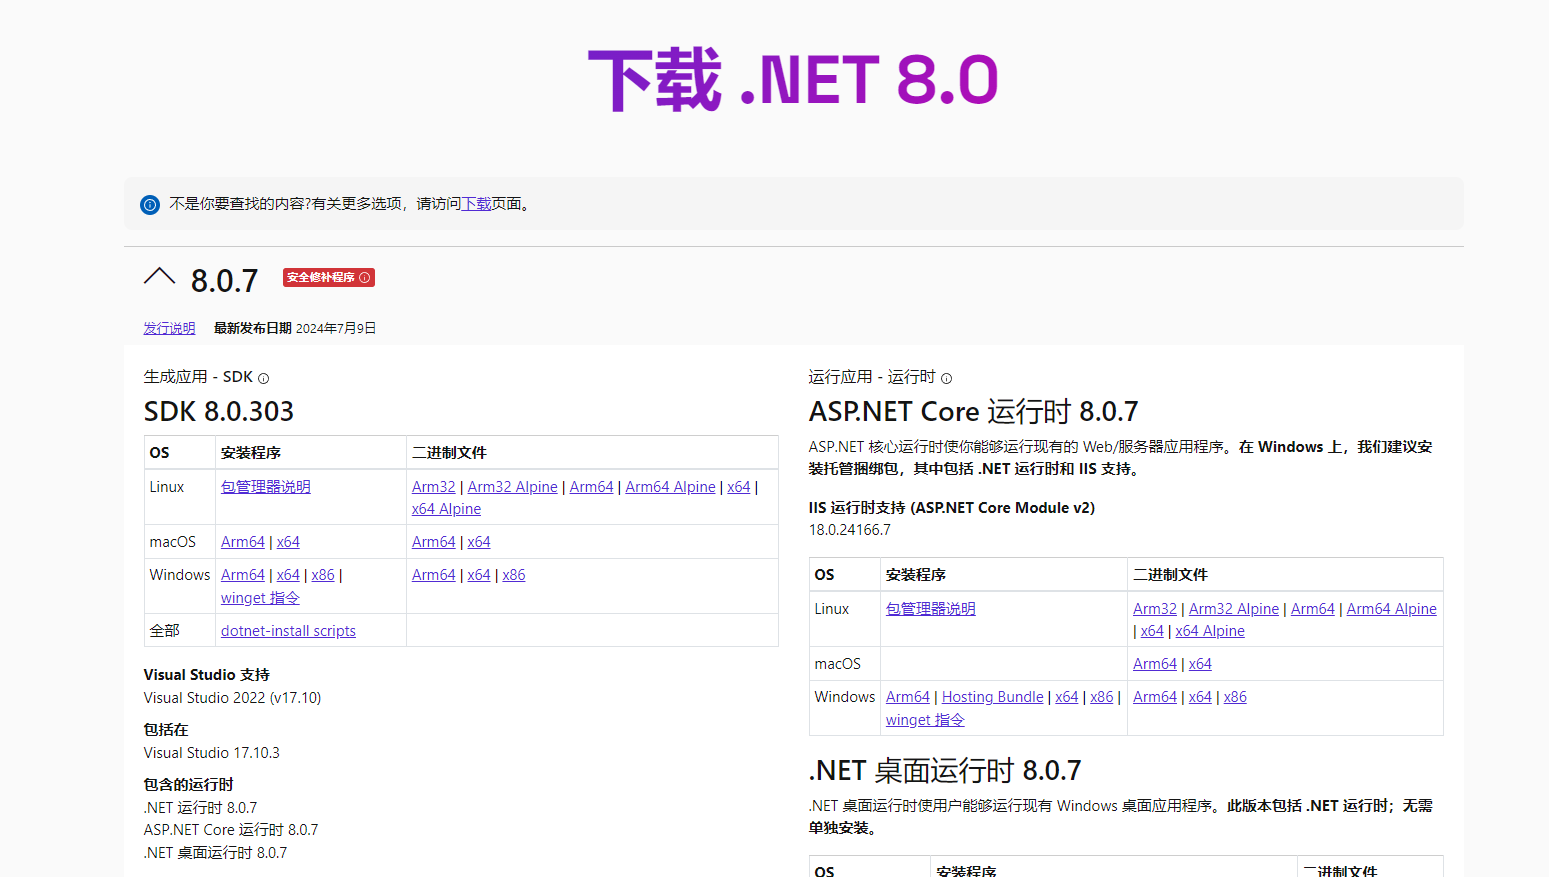This screenshot has width=1549, height=877.
Task: Click the blue info icon in the notice banner
Action: (x=149, y=204)
